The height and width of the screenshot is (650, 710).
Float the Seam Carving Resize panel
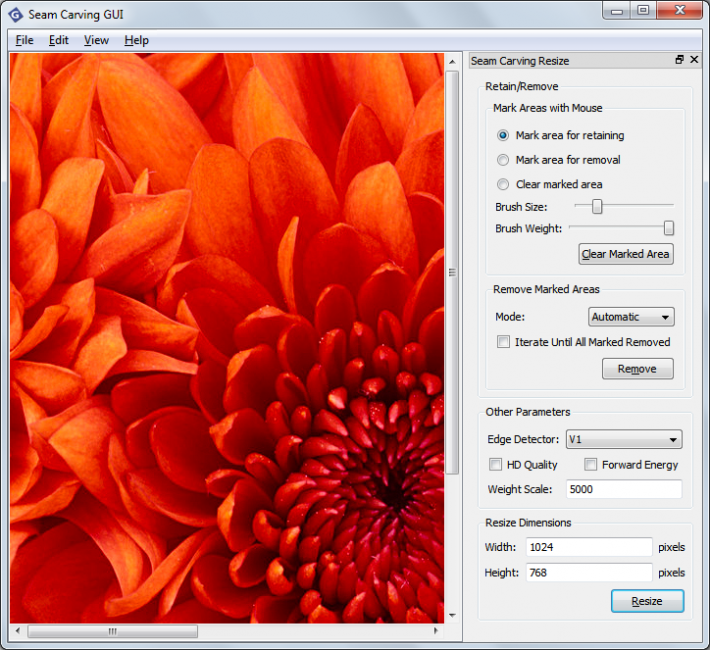coord(679,60)
